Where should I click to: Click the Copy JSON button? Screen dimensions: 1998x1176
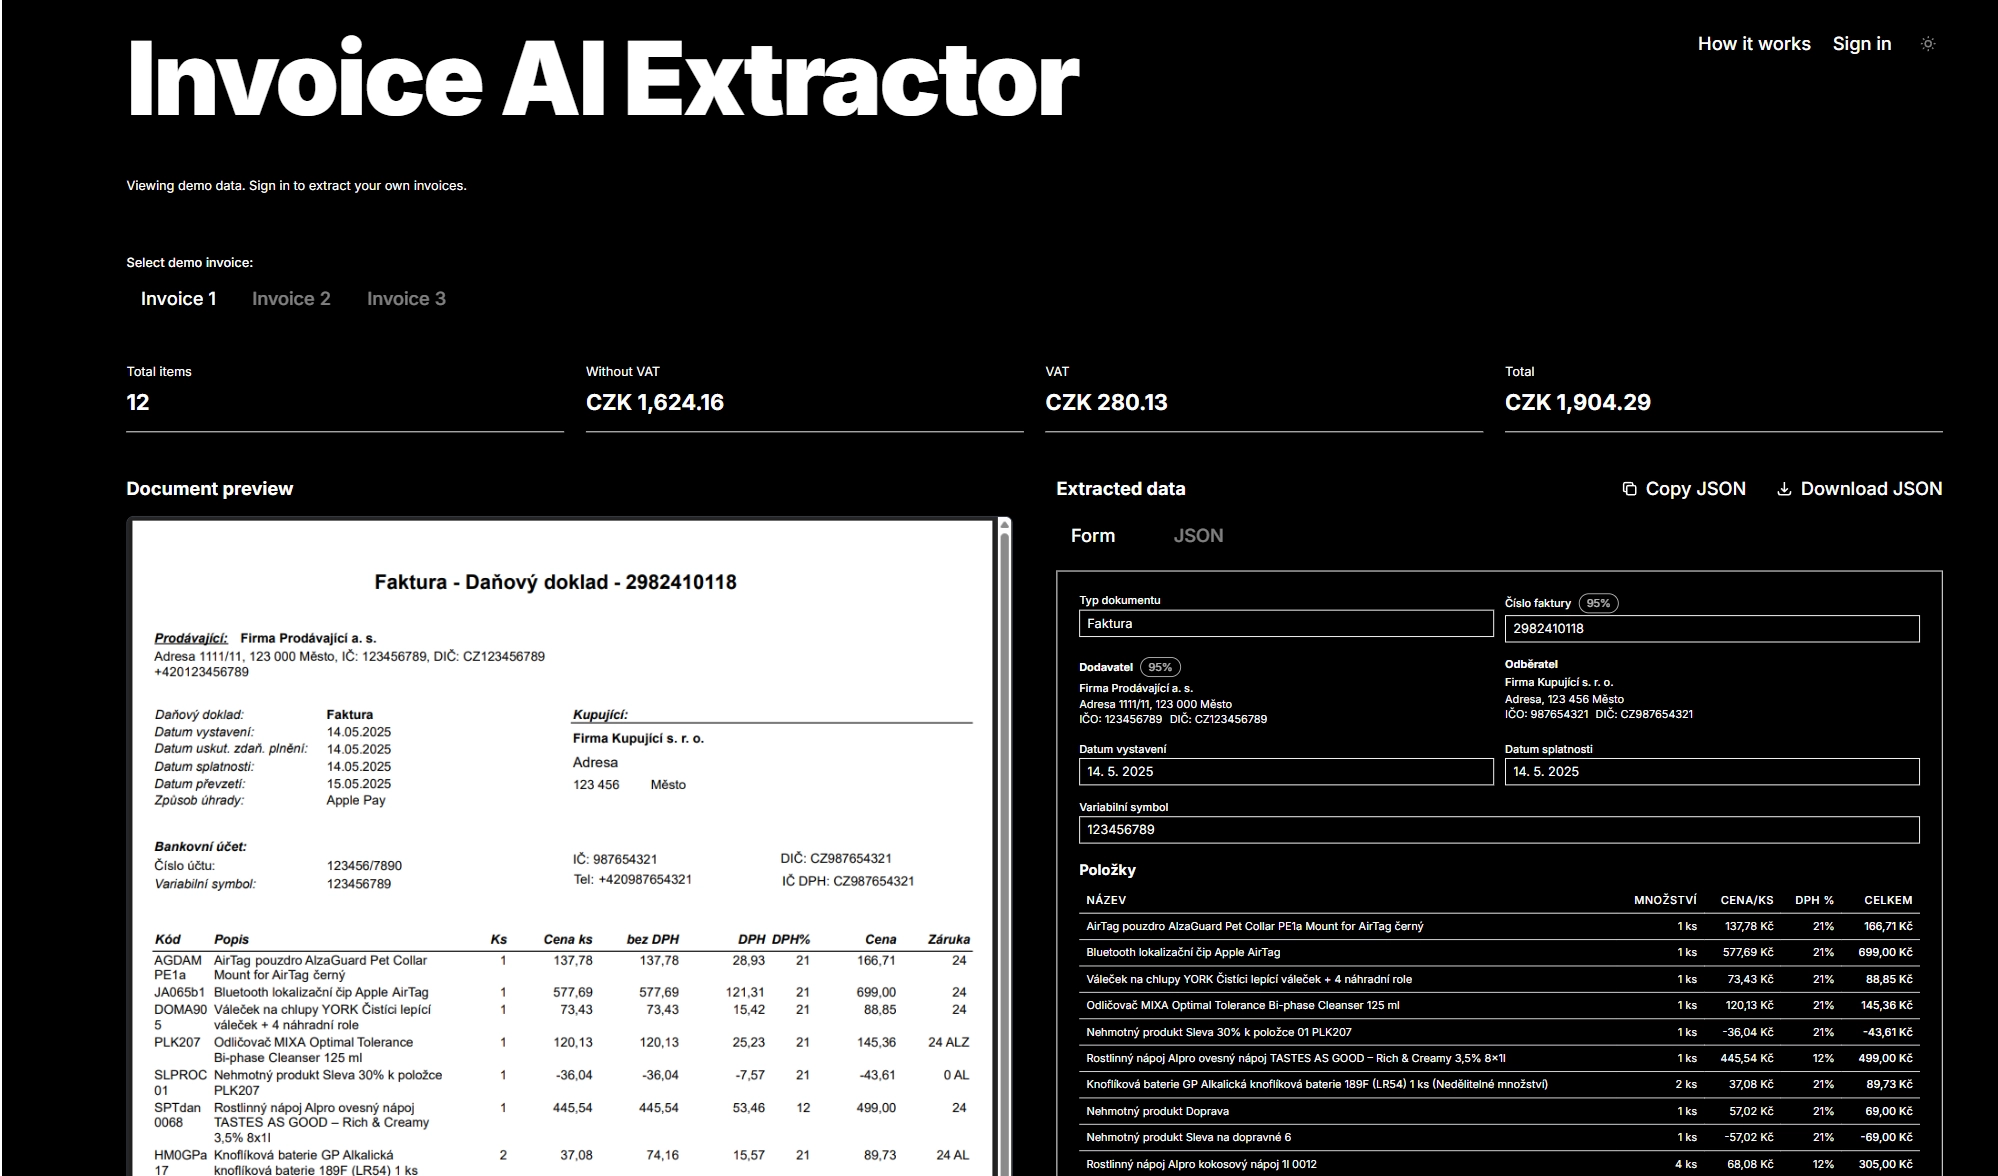tap(1684, 489)
